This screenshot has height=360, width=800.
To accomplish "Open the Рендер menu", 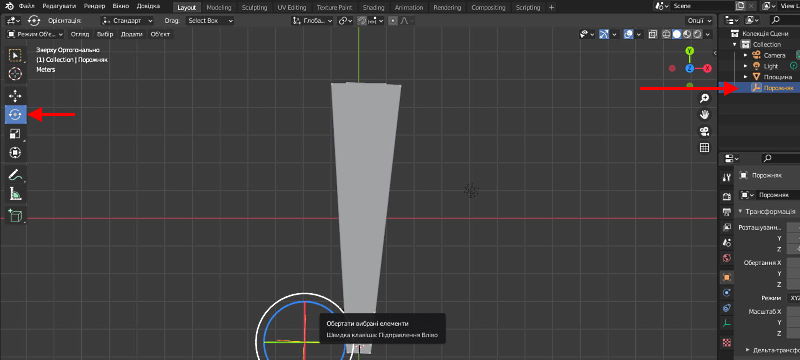I will click(94, 7).
